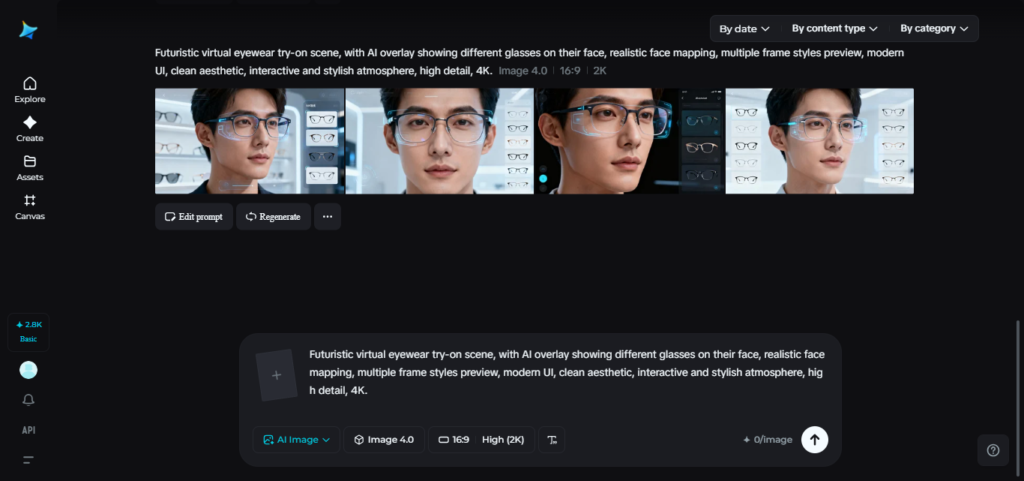1024x481 pixels.
Task: Open the prompt text settings icon
Action: [x=551, y=440]
